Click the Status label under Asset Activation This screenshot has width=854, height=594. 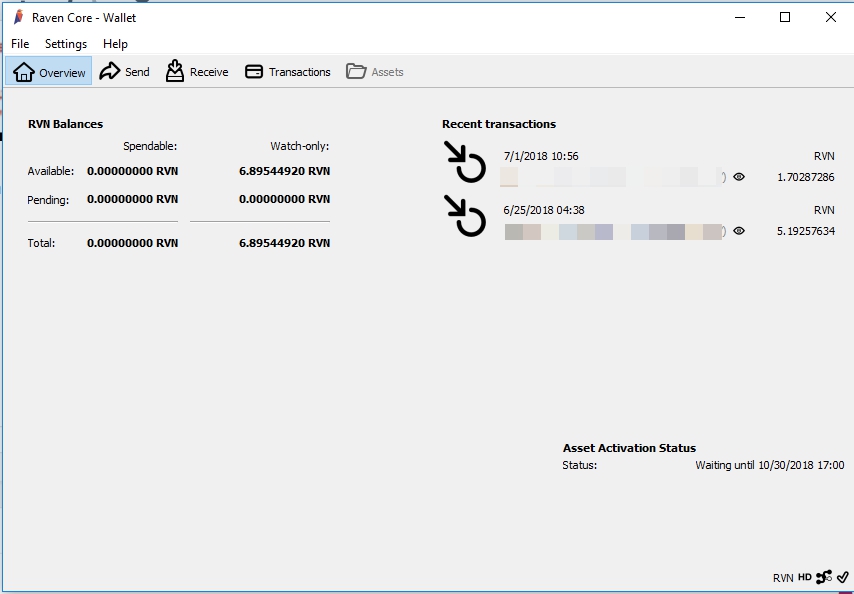point(580,466)
